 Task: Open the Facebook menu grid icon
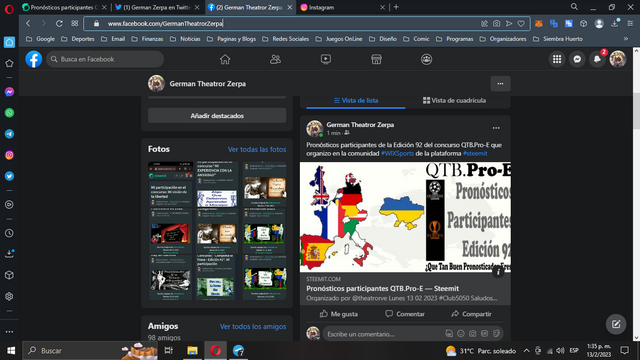click(x=557, y=60)
